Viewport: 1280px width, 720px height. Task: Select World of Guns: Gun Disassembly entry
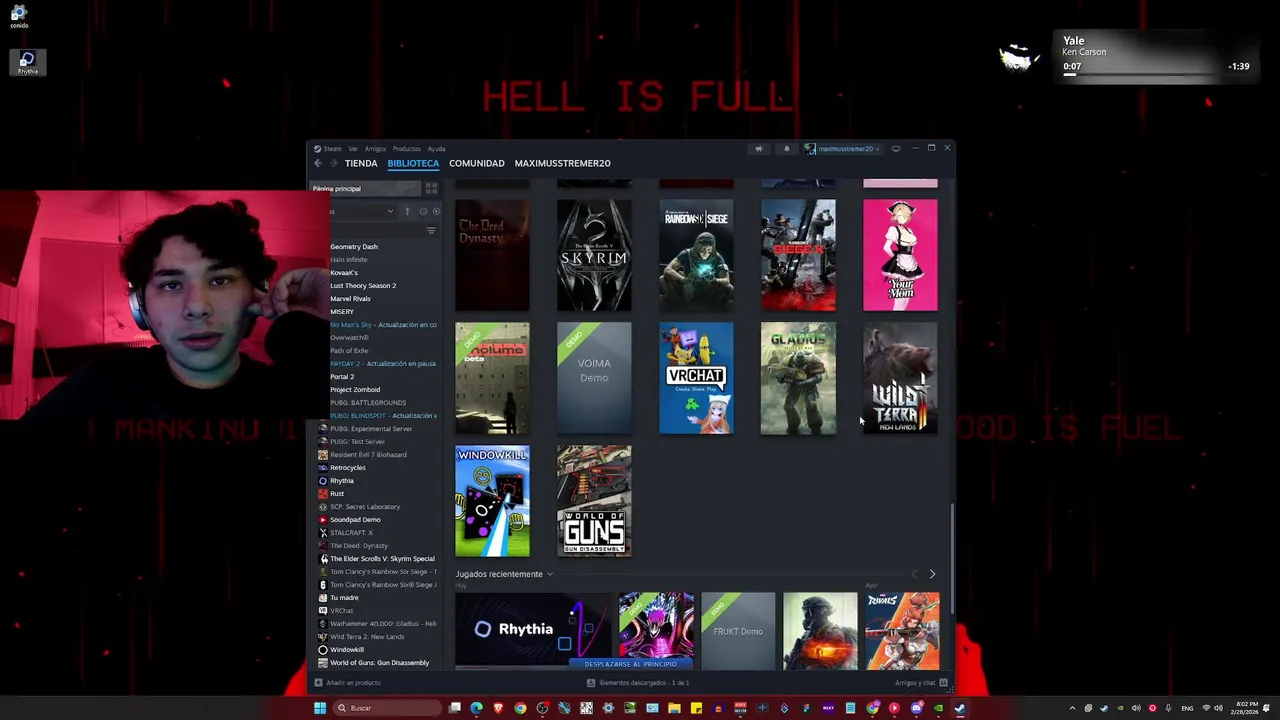tap(379, 663)
